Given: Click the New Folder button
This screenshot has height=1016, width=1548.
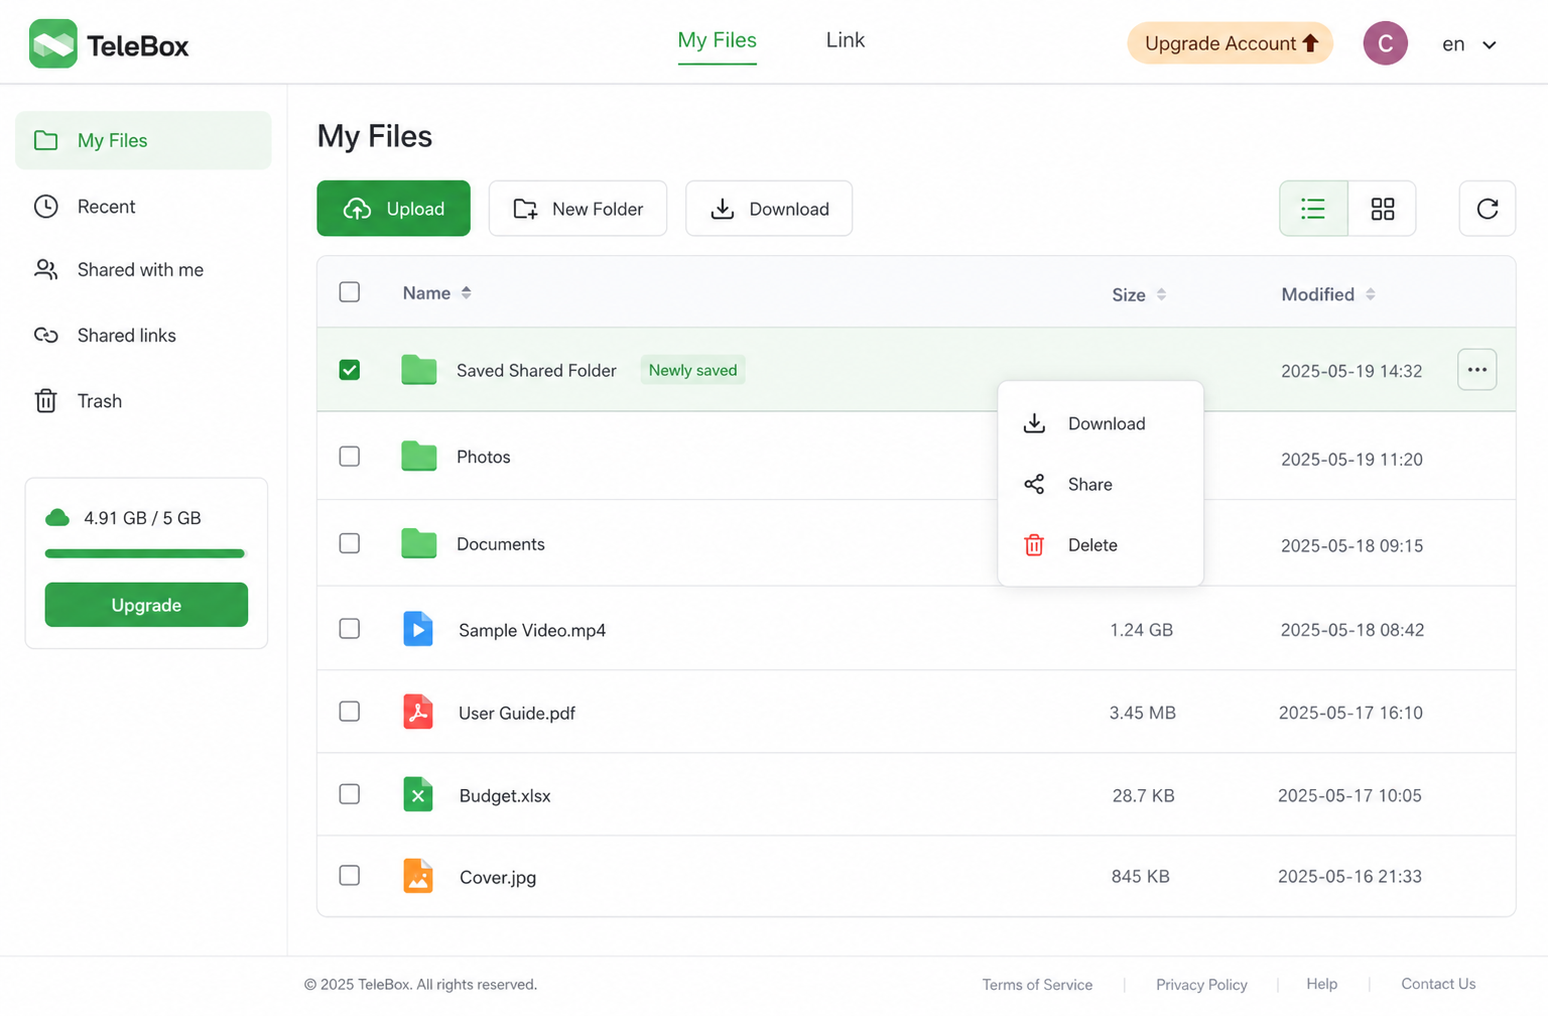Looking at the screenshot, I should click(577, 208).
